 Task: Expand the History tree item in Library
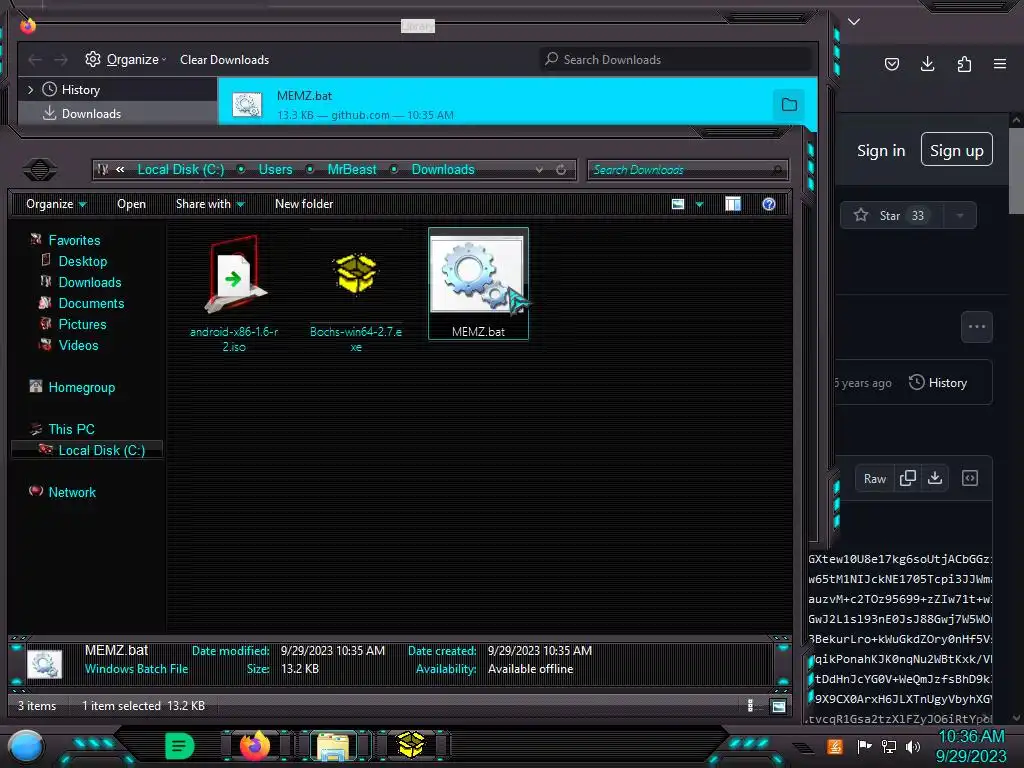[x=30, y=89]
